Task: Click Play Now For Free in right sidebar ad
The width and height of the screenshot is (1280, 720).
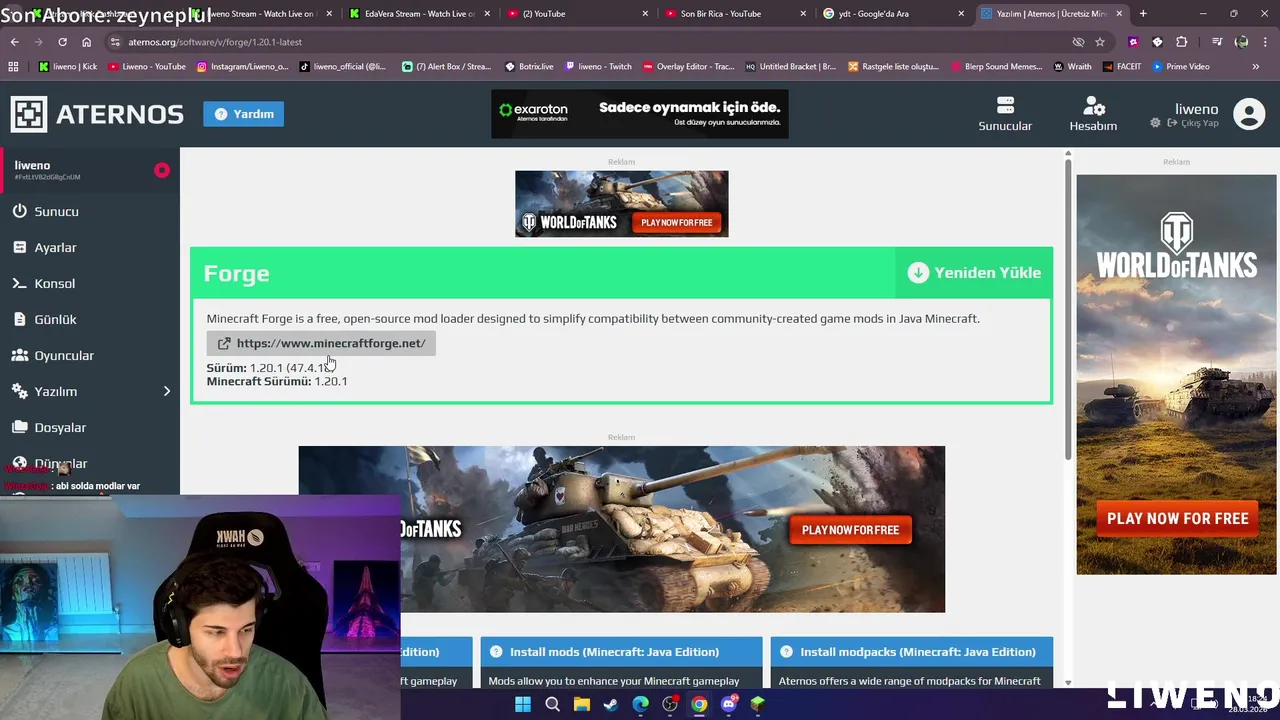Action: click(1177, 518)
